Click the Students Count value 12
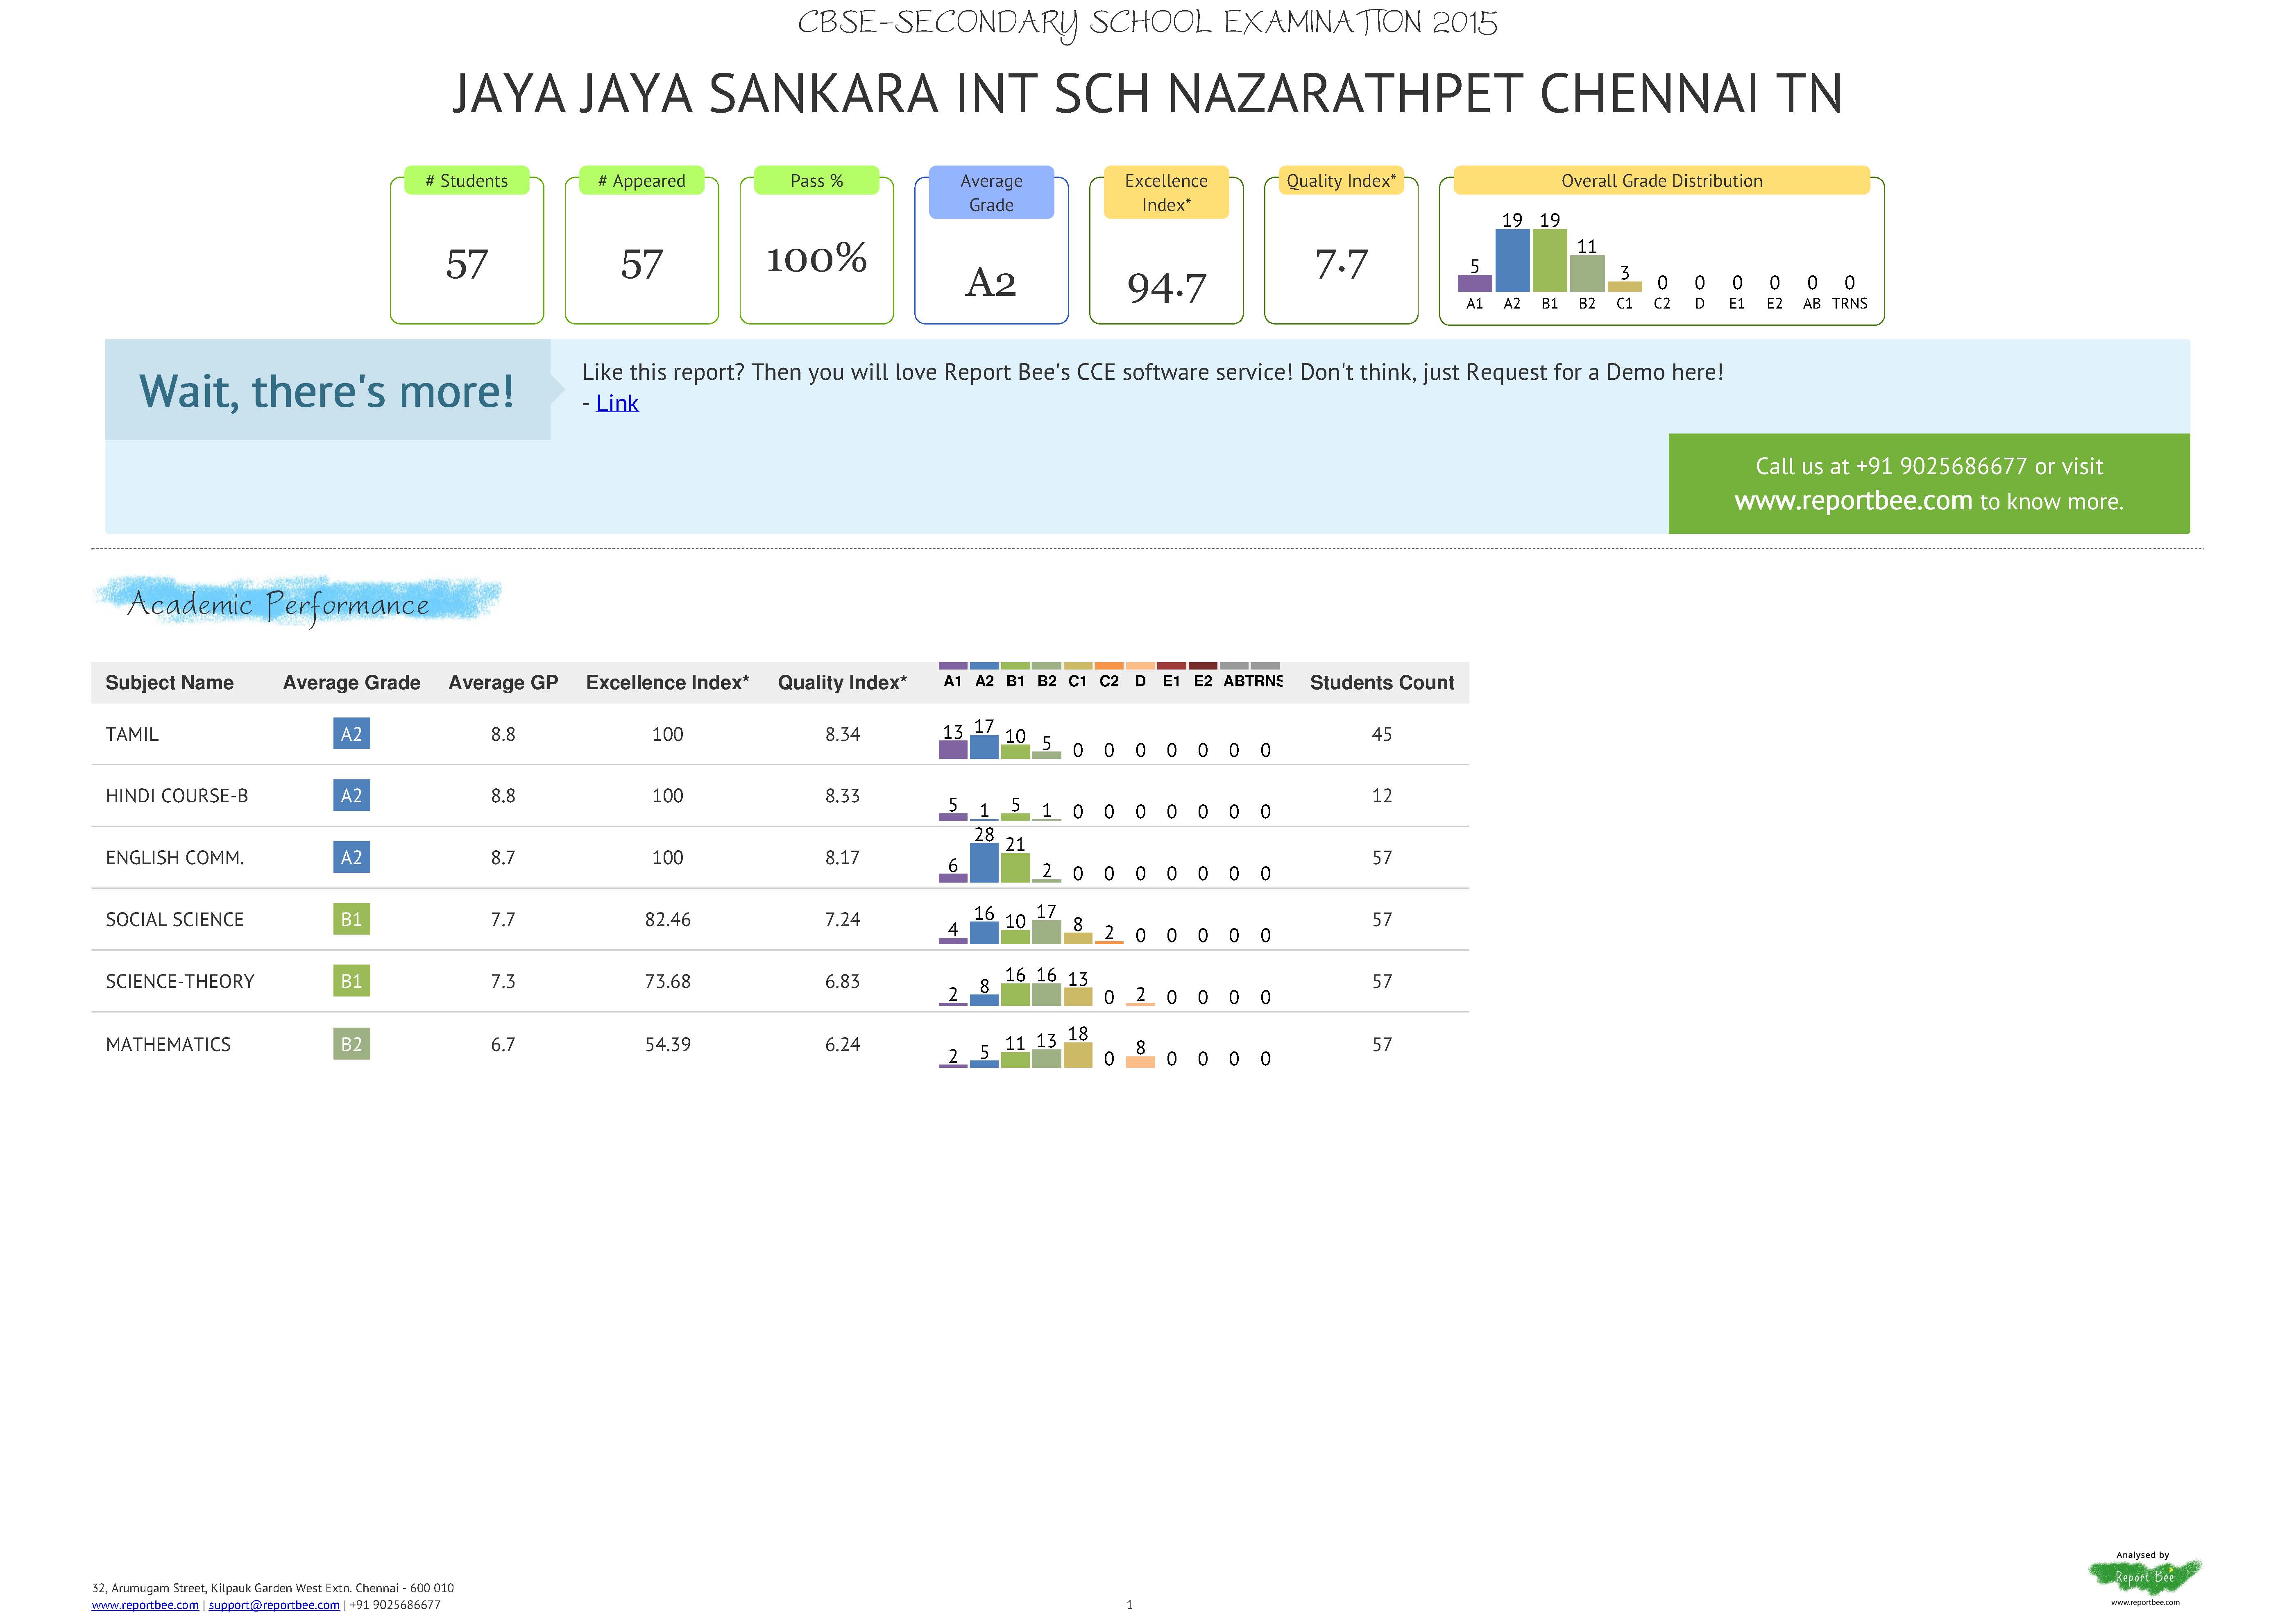The height and width of the screenshot is (1623, 2296). point(1382,797)
